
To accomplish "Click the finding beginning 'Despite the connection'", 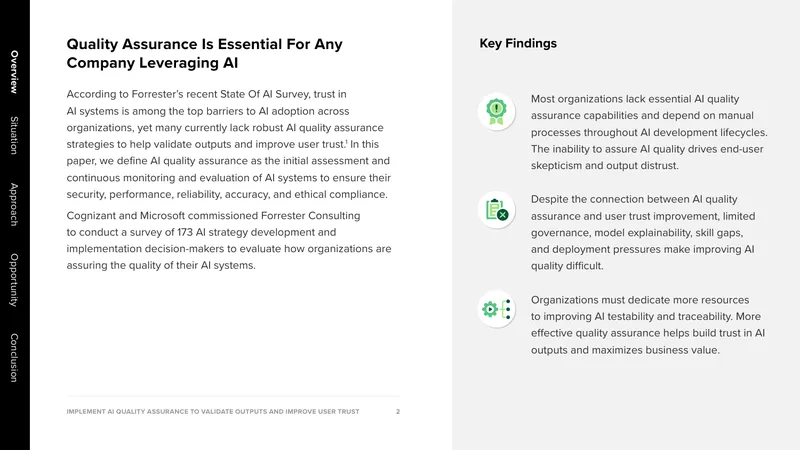I will click(x=643, y=232).
